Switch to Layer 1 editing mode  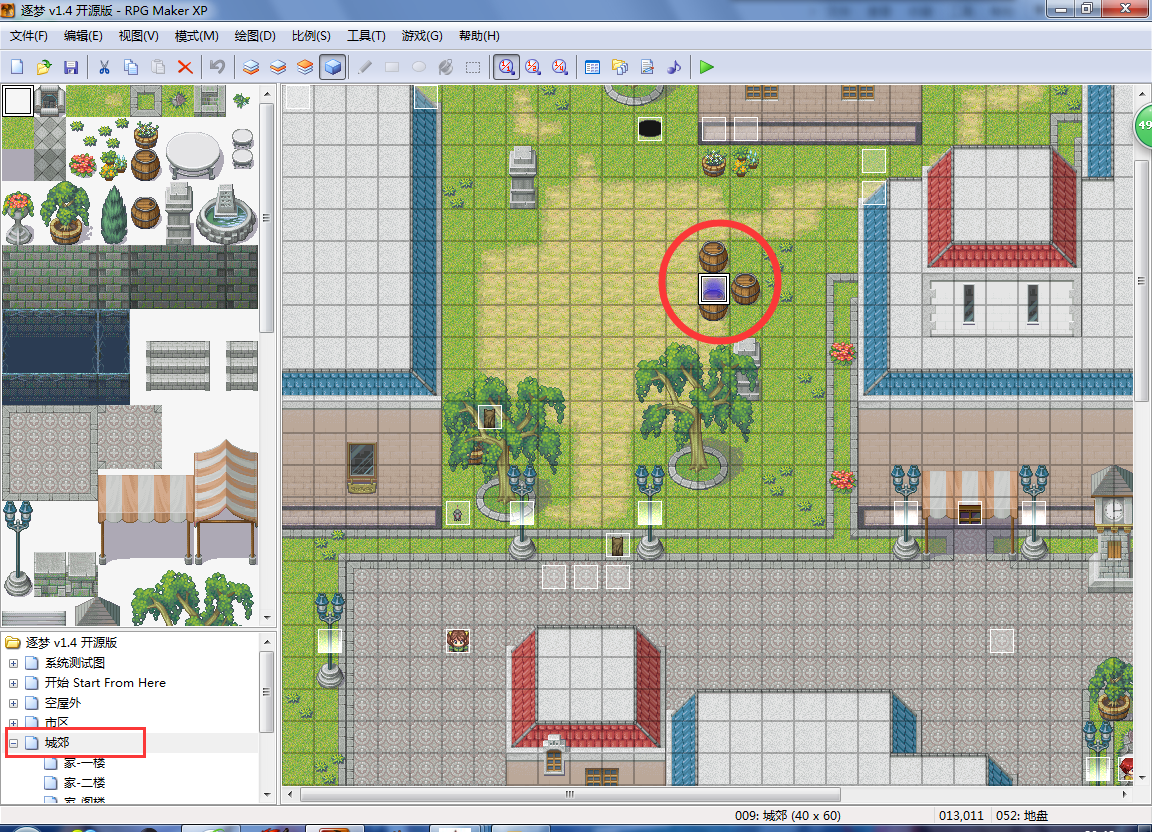(251, 68)
